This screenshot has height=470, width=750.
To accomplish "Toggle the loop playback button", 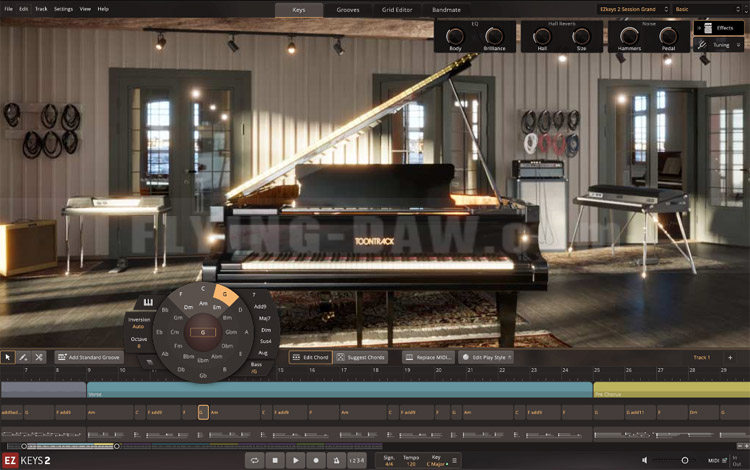I will 254,460.
